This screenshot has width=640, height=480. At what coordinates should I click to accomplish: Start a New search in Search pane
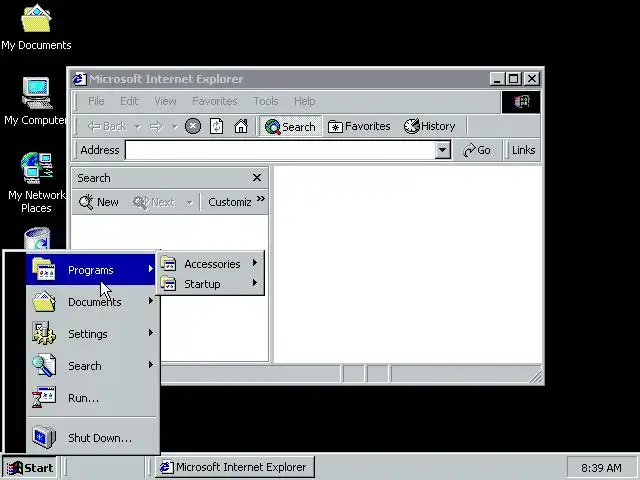(x=98, y=202)
